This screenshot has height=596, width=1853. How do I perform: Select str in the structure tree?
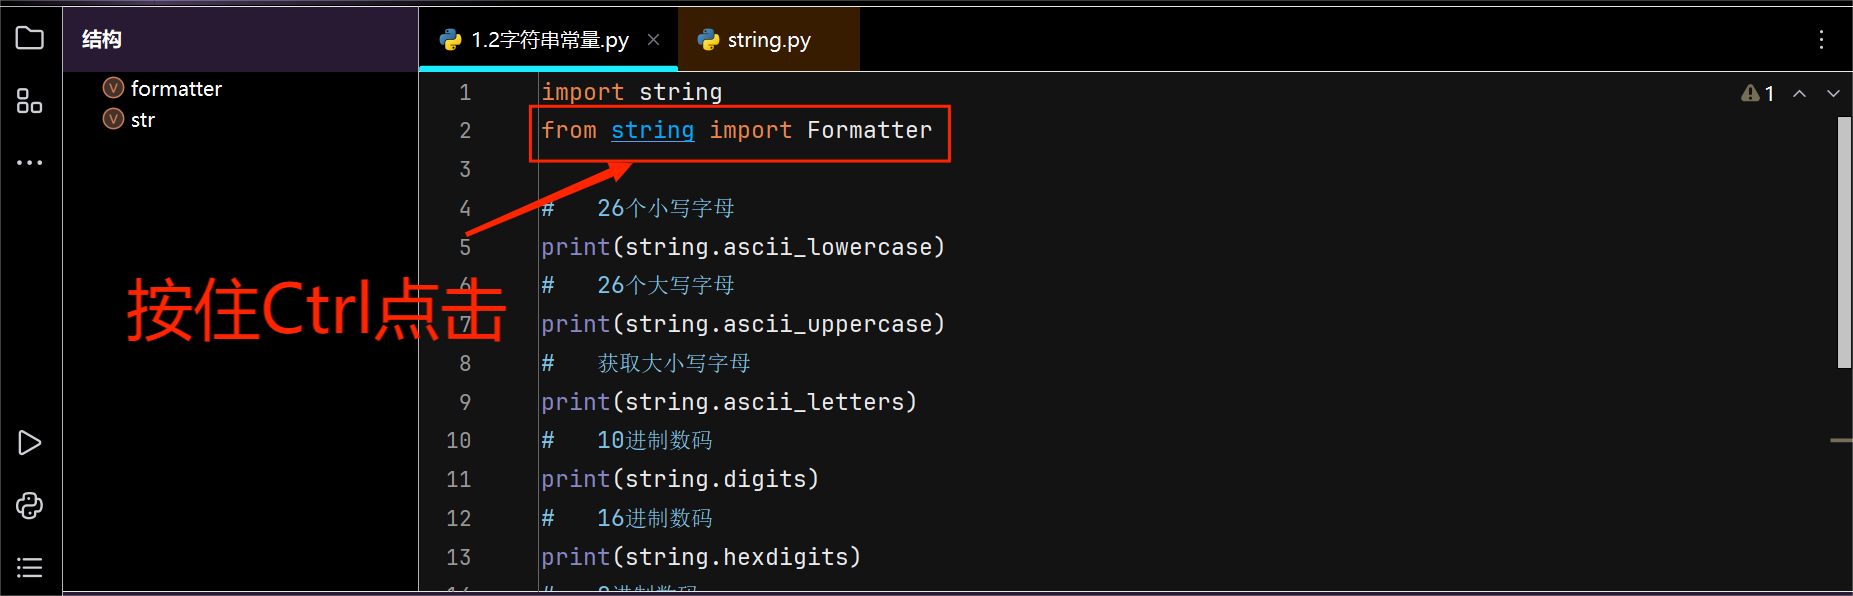click(x=143, y=120)
